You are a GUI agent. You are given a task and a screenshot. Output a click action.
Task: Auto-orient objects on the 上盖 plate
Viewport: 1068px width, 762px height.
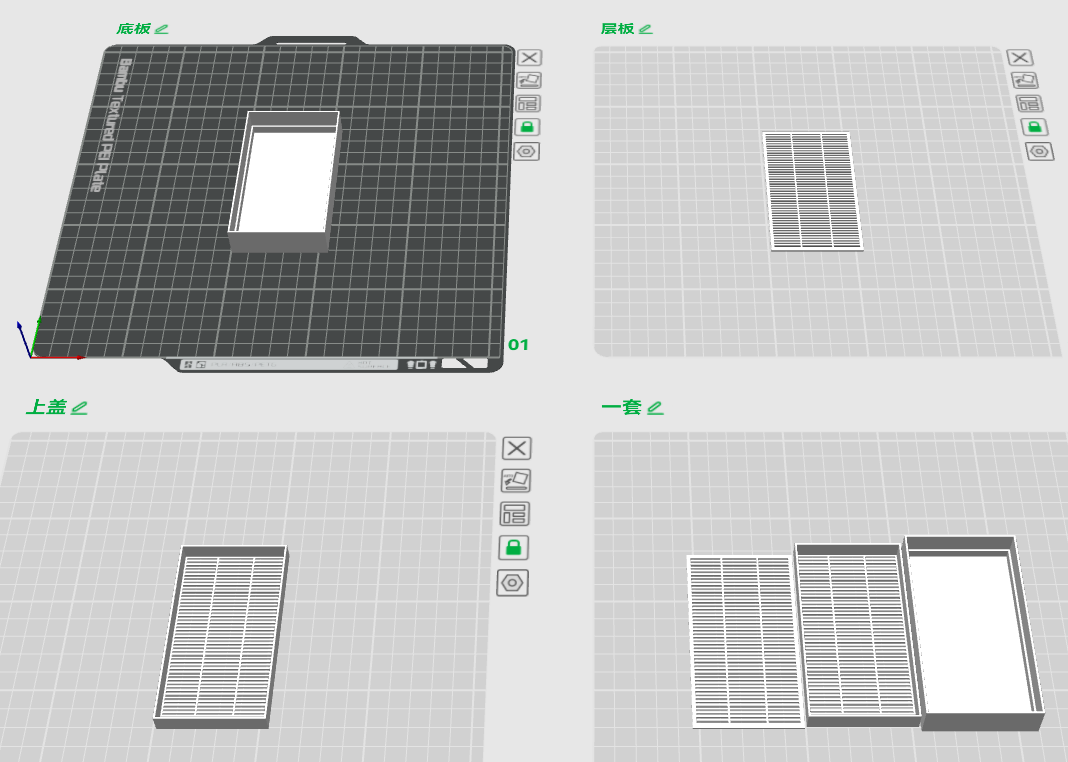[x=516, y=481]
